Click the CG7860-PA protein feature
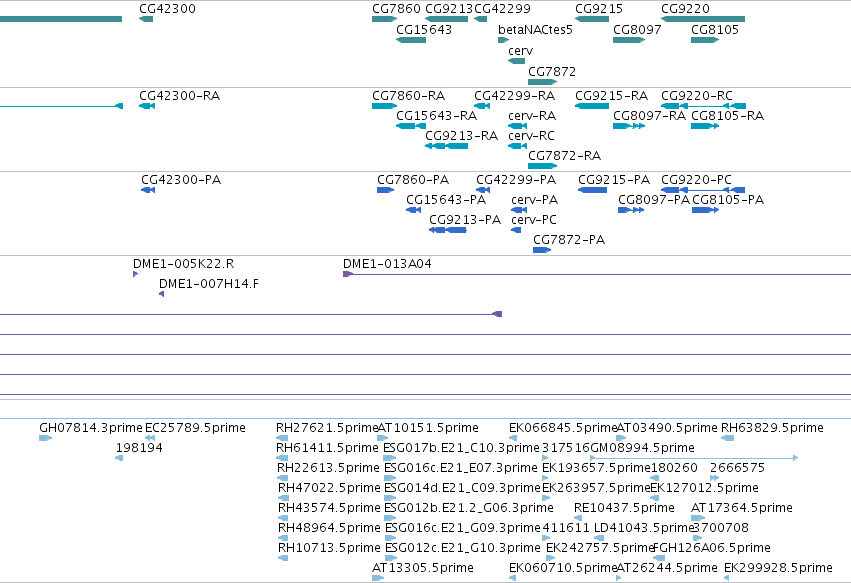The image size is (851, 583). click(x=385, y=190)
